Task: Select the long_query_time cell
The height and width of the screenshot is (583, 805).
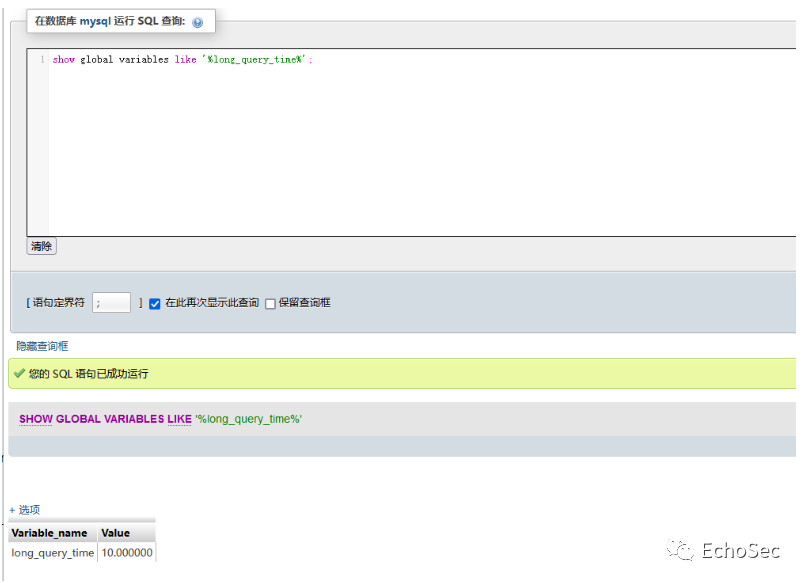Action: pos(53,553)
